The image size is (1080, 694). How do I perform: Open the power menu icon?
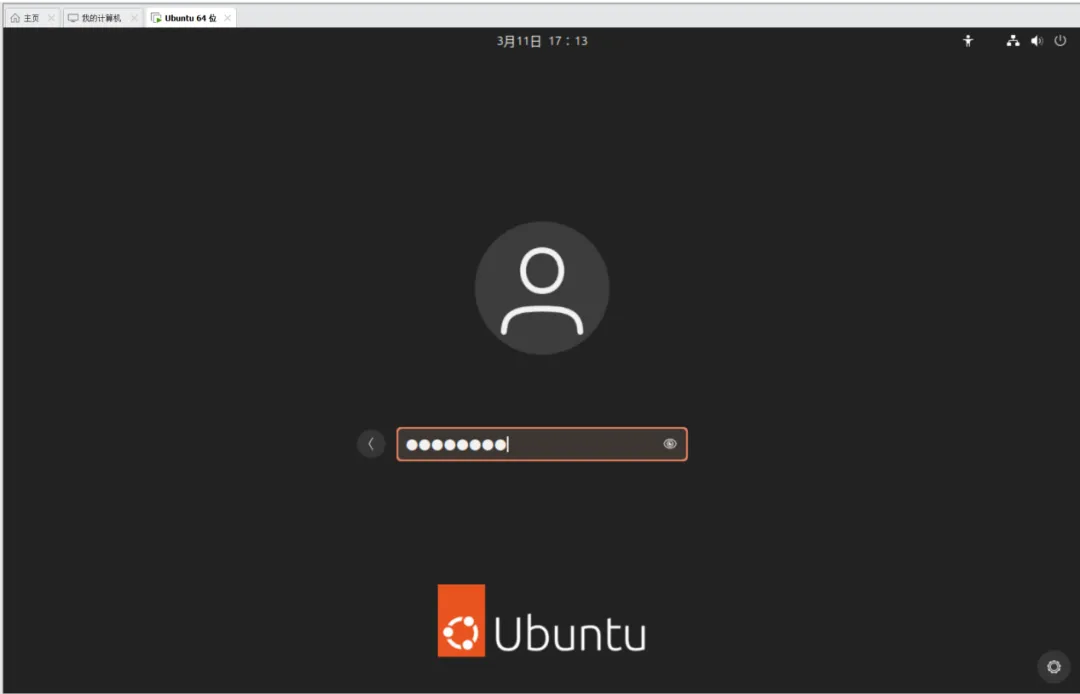pos(1060,41)
